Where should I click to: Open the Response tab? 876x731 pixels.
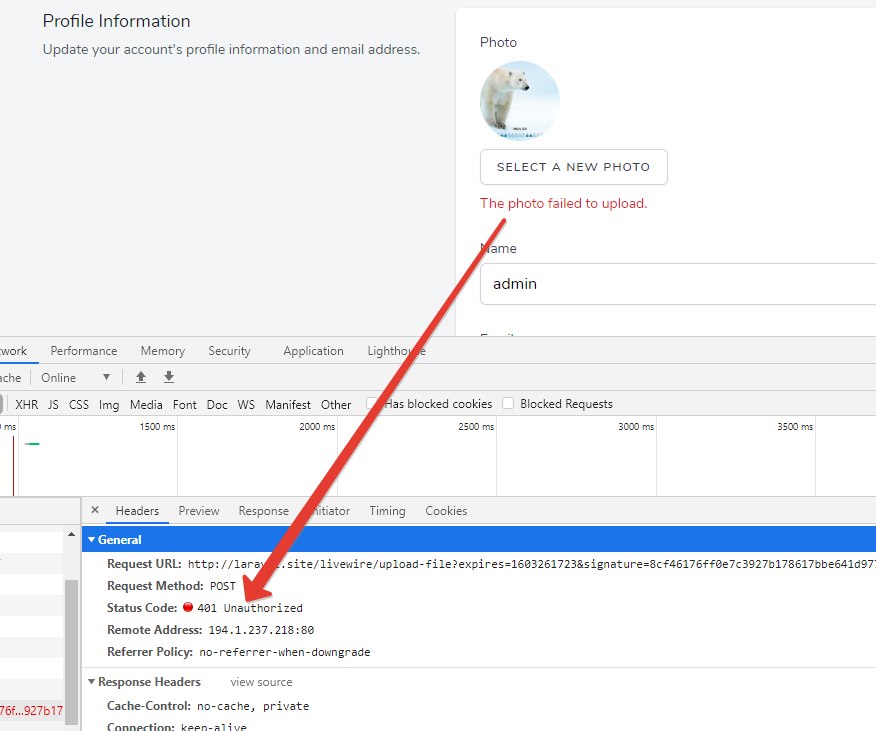click(x=264, y=511)
